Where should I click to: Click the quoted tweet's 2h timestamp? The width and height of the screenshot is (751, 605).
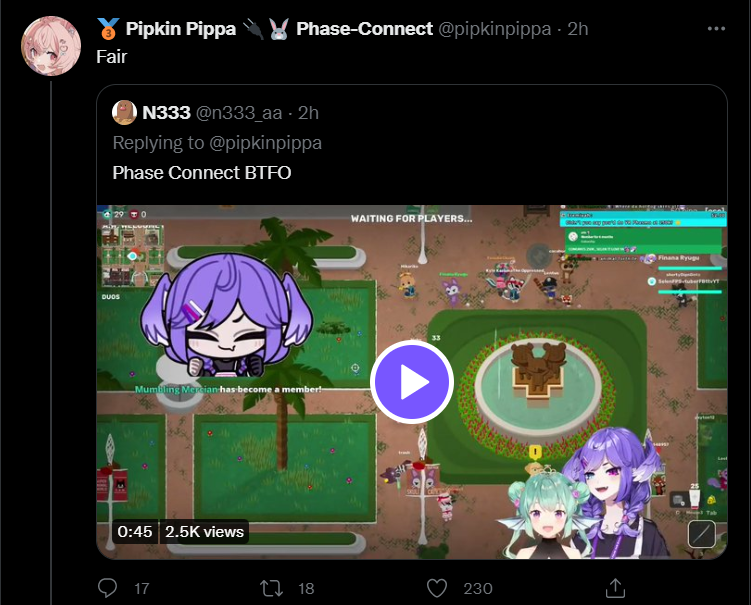click(x=308, y=113)
